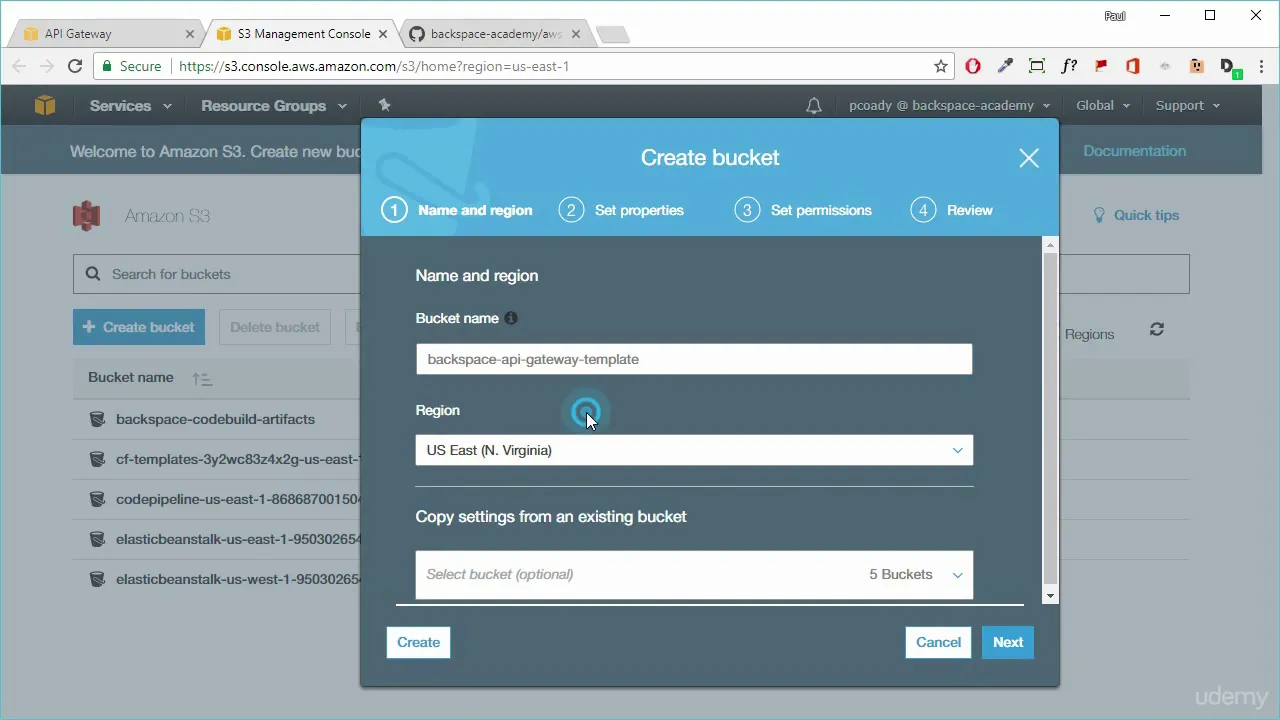The height and width of the screenshot is (720, 1280).
Task: Click the Bucket name column header
Action: [x=131, y=378]
